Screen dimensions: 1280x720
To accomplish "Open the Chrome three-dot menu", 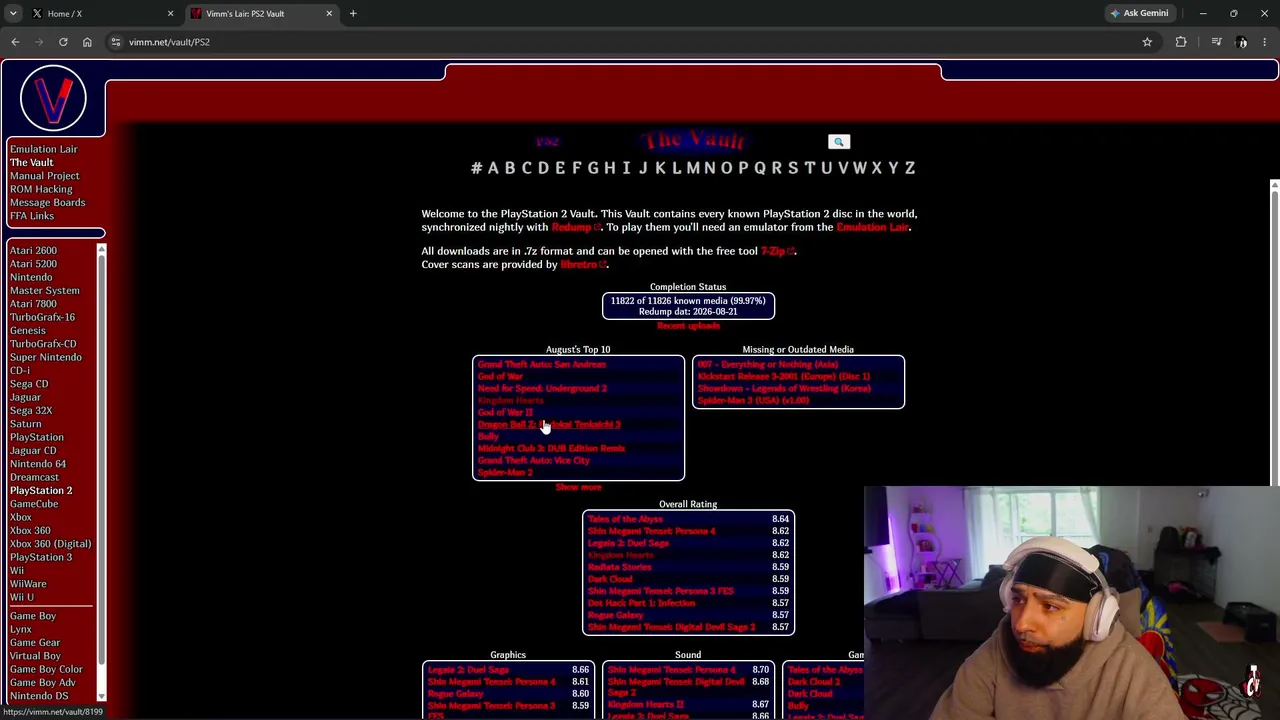I will tap(1265, 42).
